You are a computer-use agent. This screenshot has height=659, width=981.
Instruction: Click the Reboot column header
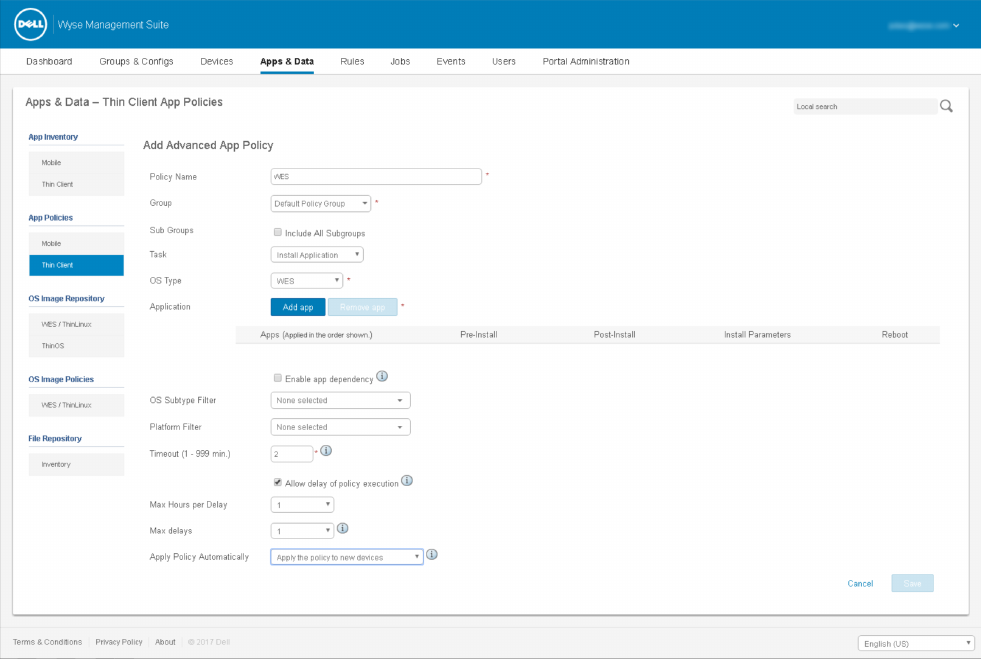(895, 335)
